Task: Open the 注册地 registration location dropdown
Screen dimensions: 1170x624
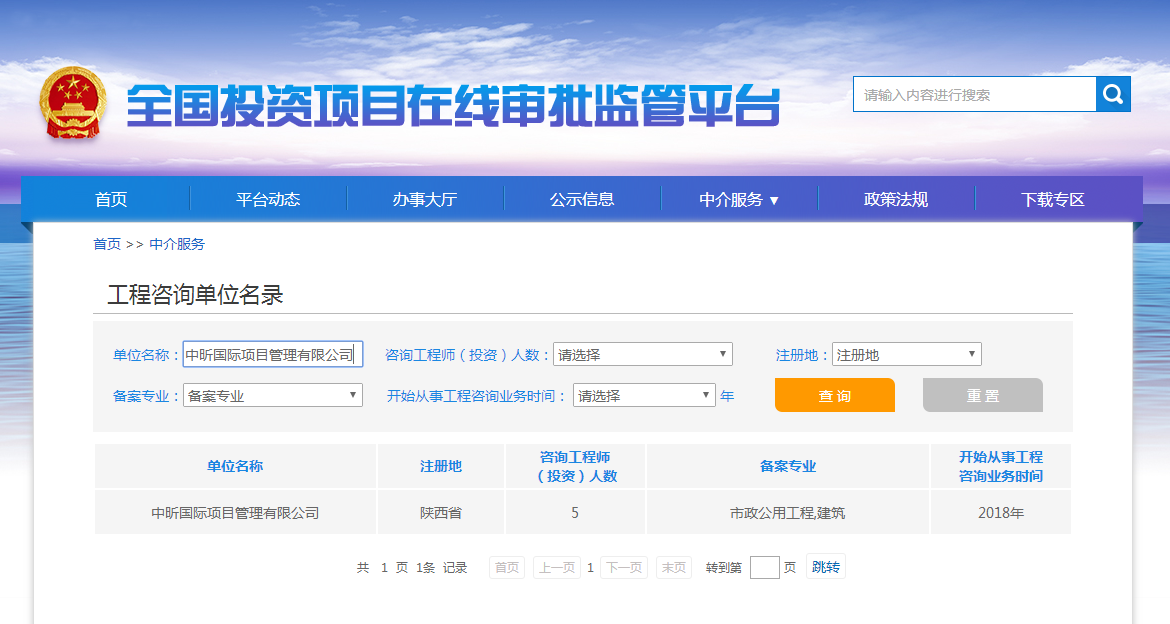Action: [905, 353]
